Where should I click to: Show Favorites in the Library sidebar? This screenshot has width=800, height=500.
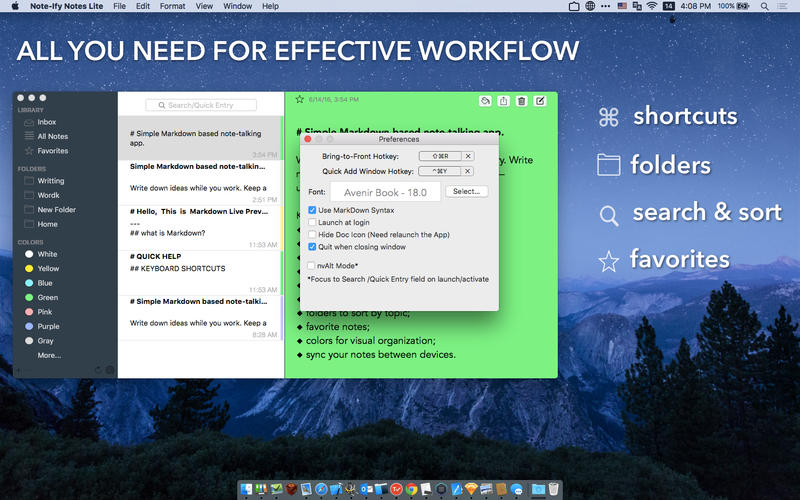52,151
